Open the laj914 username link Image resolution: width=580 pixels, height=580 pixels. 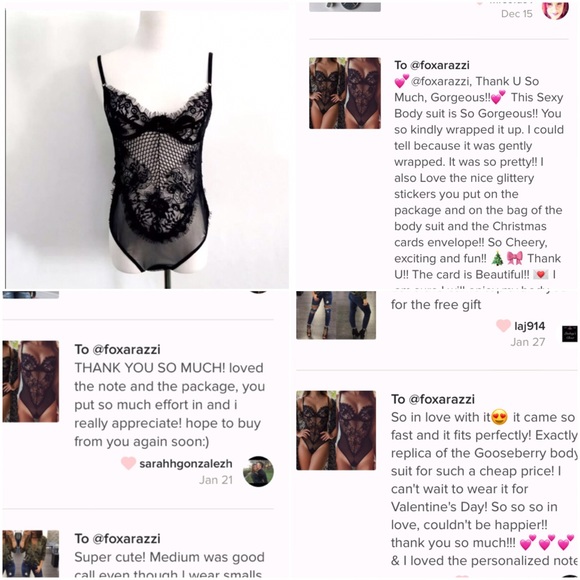coord(530,326)
